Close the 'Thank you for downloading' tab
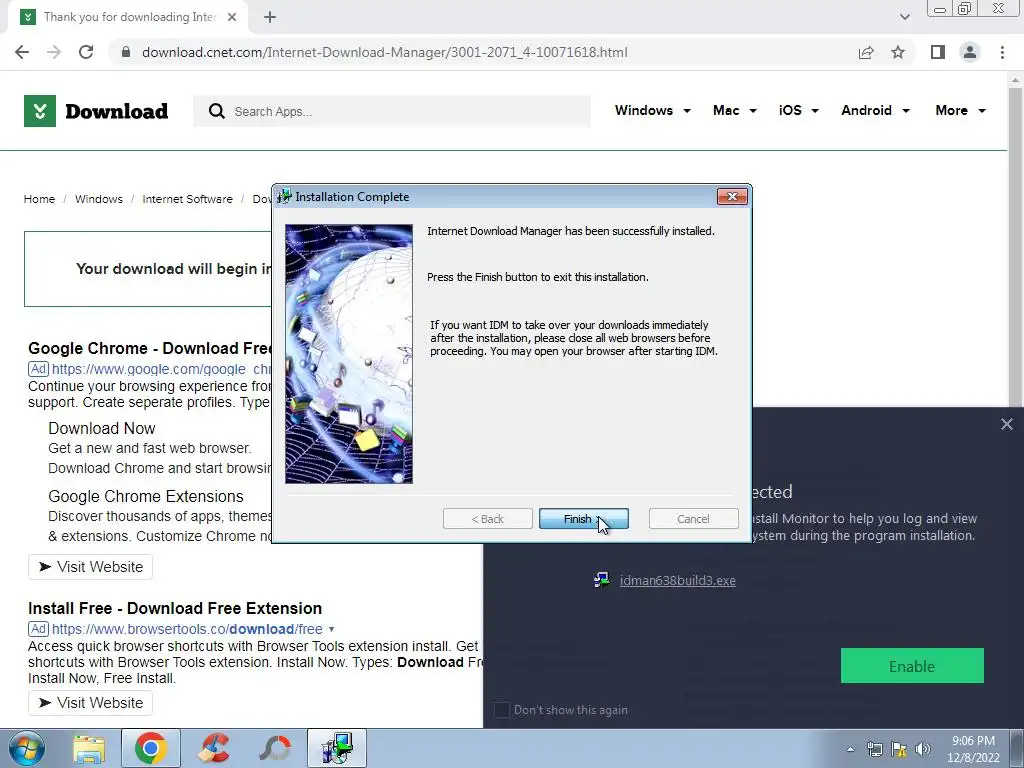The width and height of the screenshot is (1024, 768). 232,17
